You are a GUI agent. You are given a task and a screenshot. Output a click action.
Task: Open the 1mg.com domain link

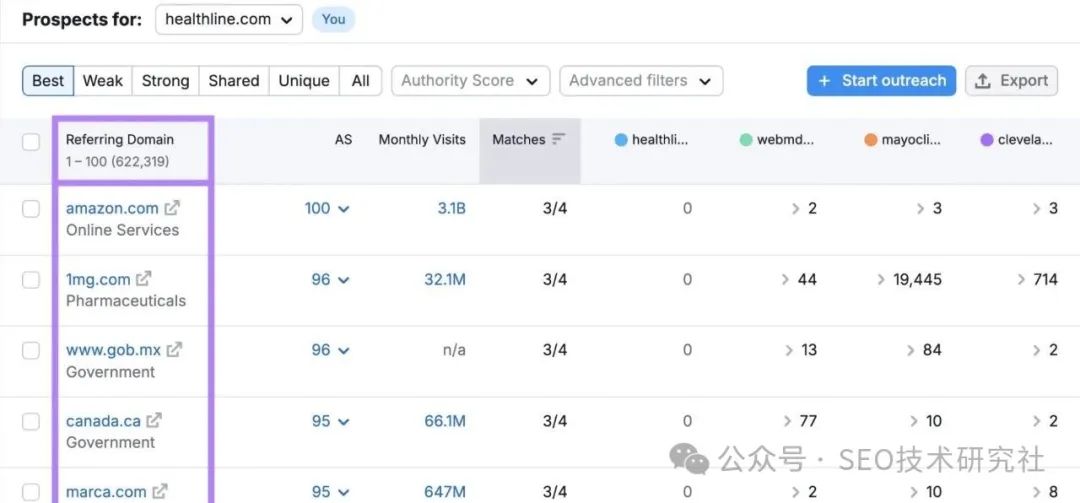pyautogui.click(x=98, y=279)
